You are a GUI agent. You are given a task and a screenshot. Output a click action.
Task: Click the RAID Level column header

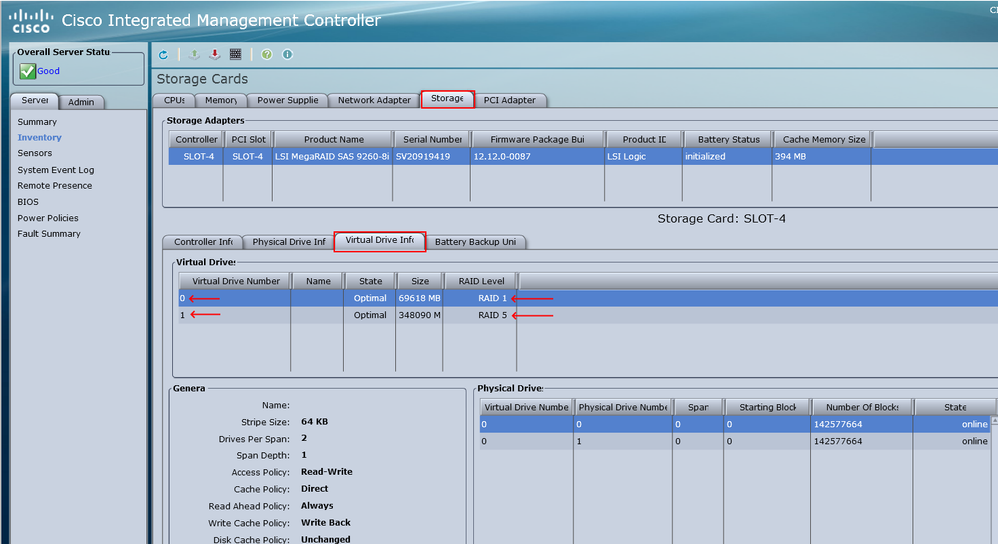[x=481, y=281]
